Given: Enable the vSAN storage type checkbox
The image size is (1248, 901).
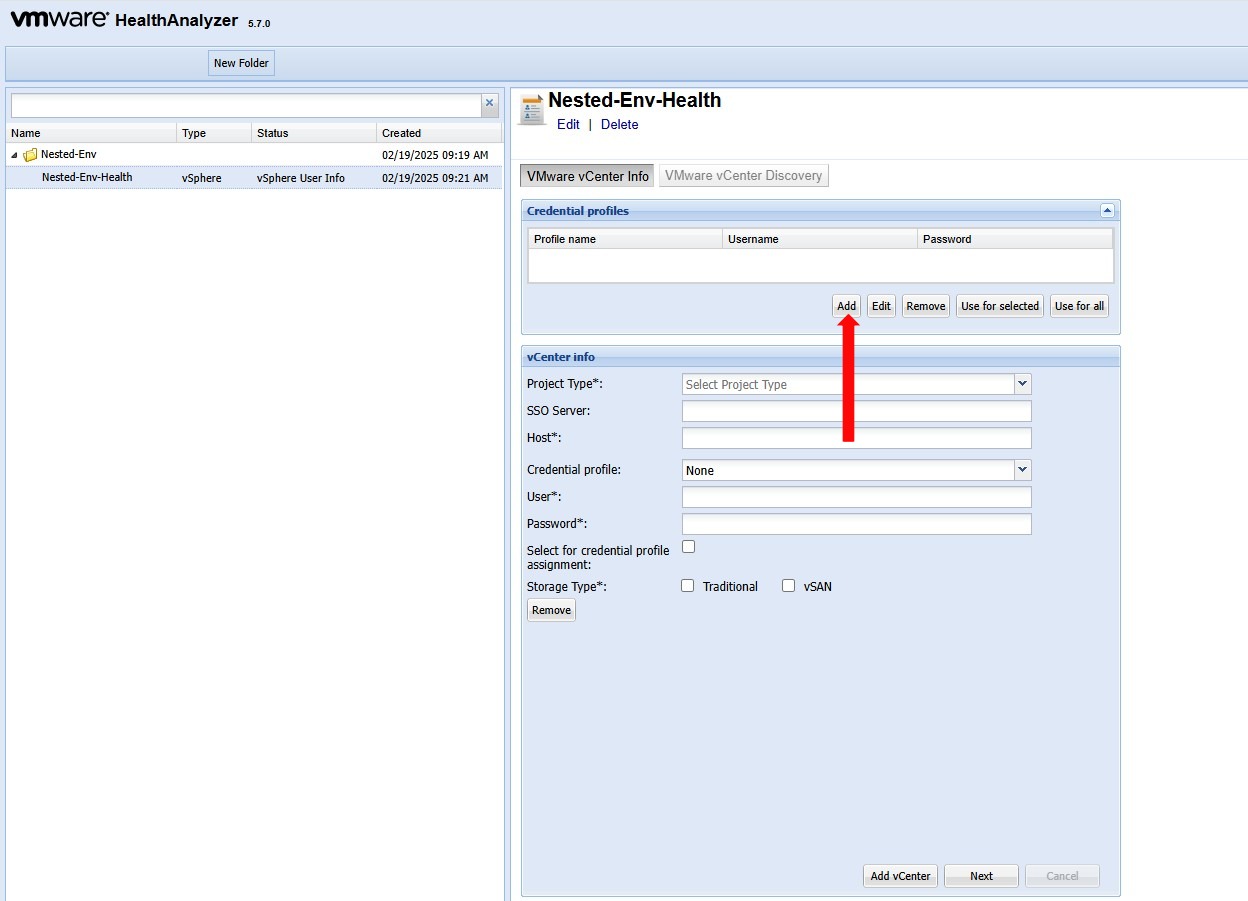Looking at the screenshot, I should [789, 586].
